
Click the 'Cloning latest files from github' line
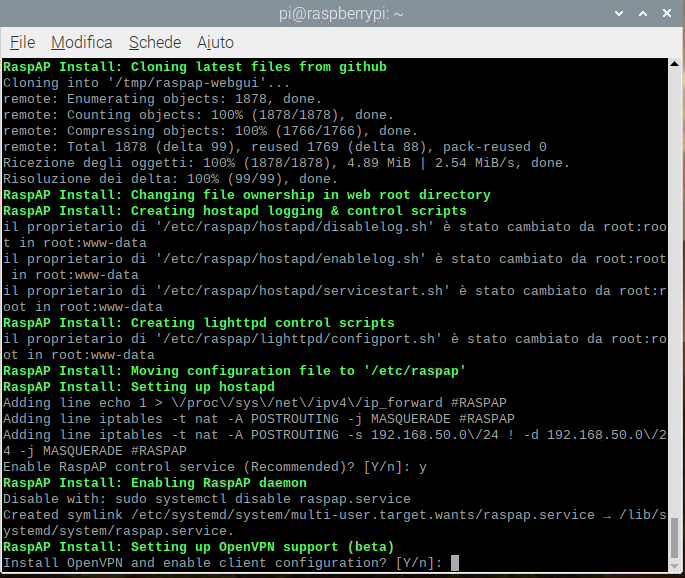(x=195, y=67)
